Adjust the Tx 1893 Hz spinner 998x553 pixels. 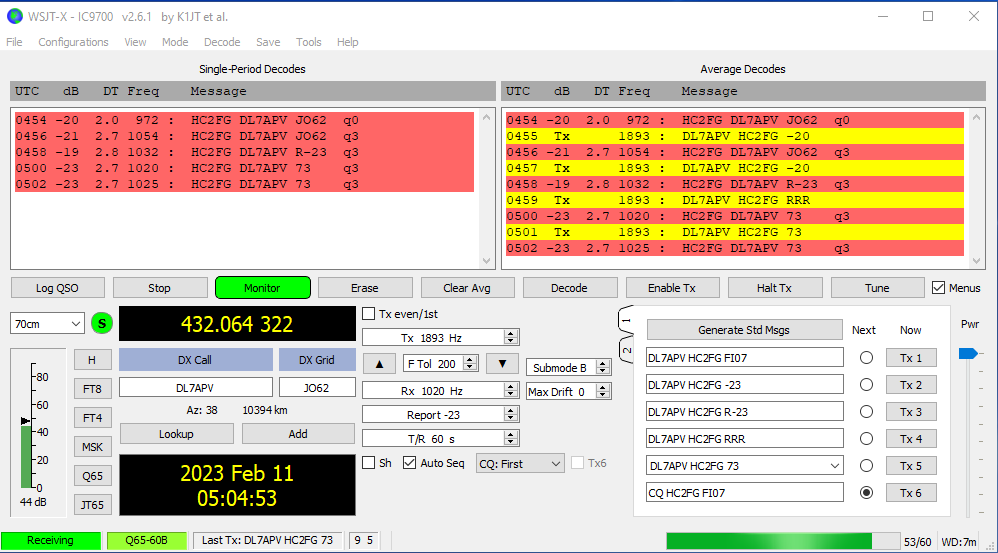tap(510, 338)
